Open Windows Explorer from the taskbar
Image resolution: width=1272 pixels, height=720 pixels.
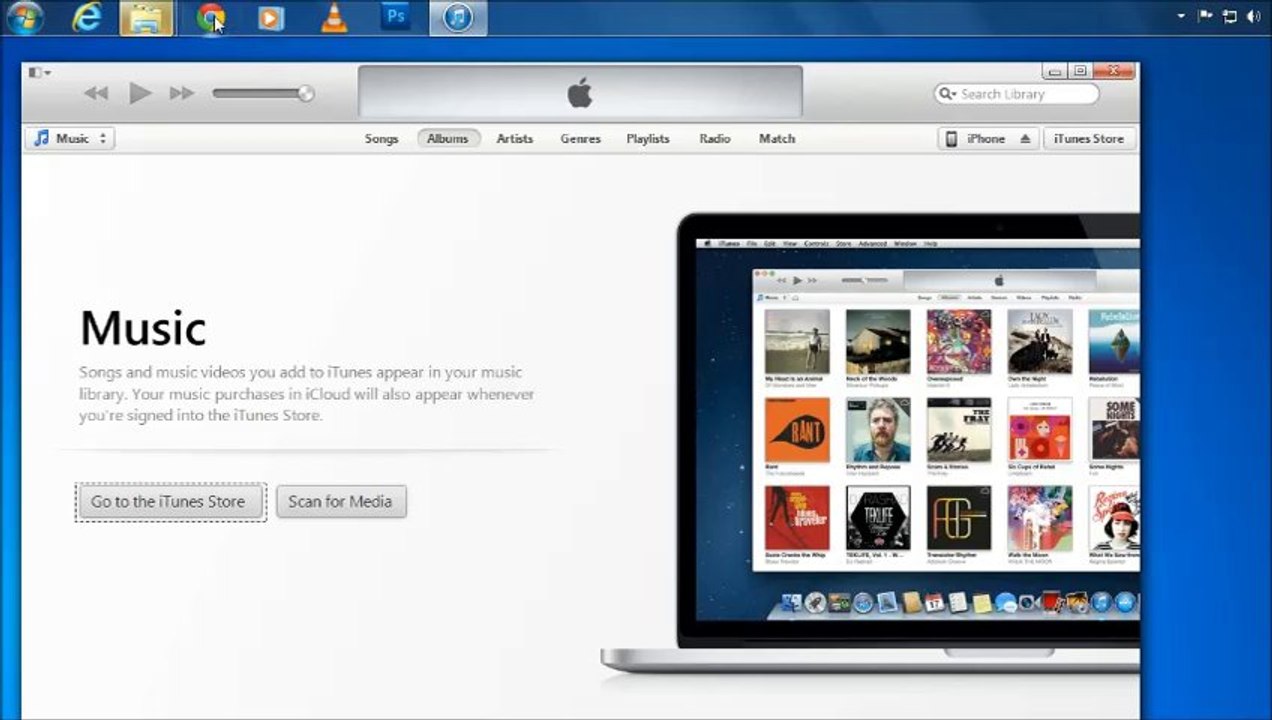coord(147,17)
